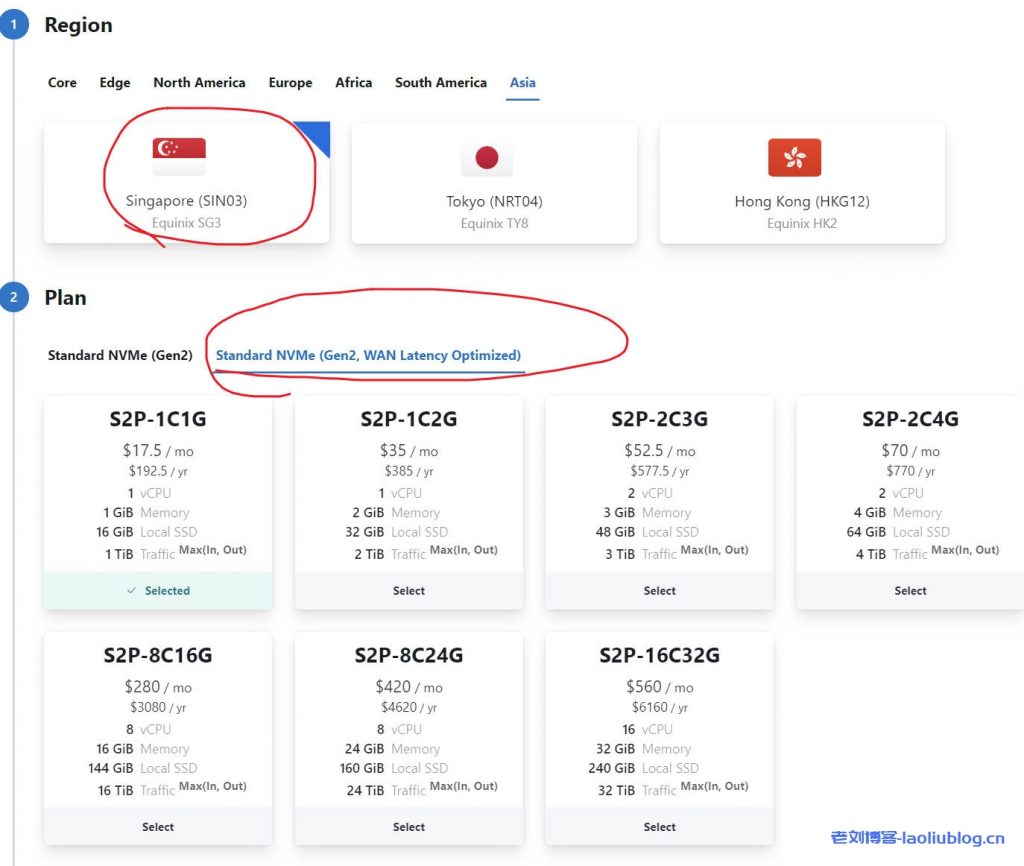Open the Europe region tab

(290, 83)
